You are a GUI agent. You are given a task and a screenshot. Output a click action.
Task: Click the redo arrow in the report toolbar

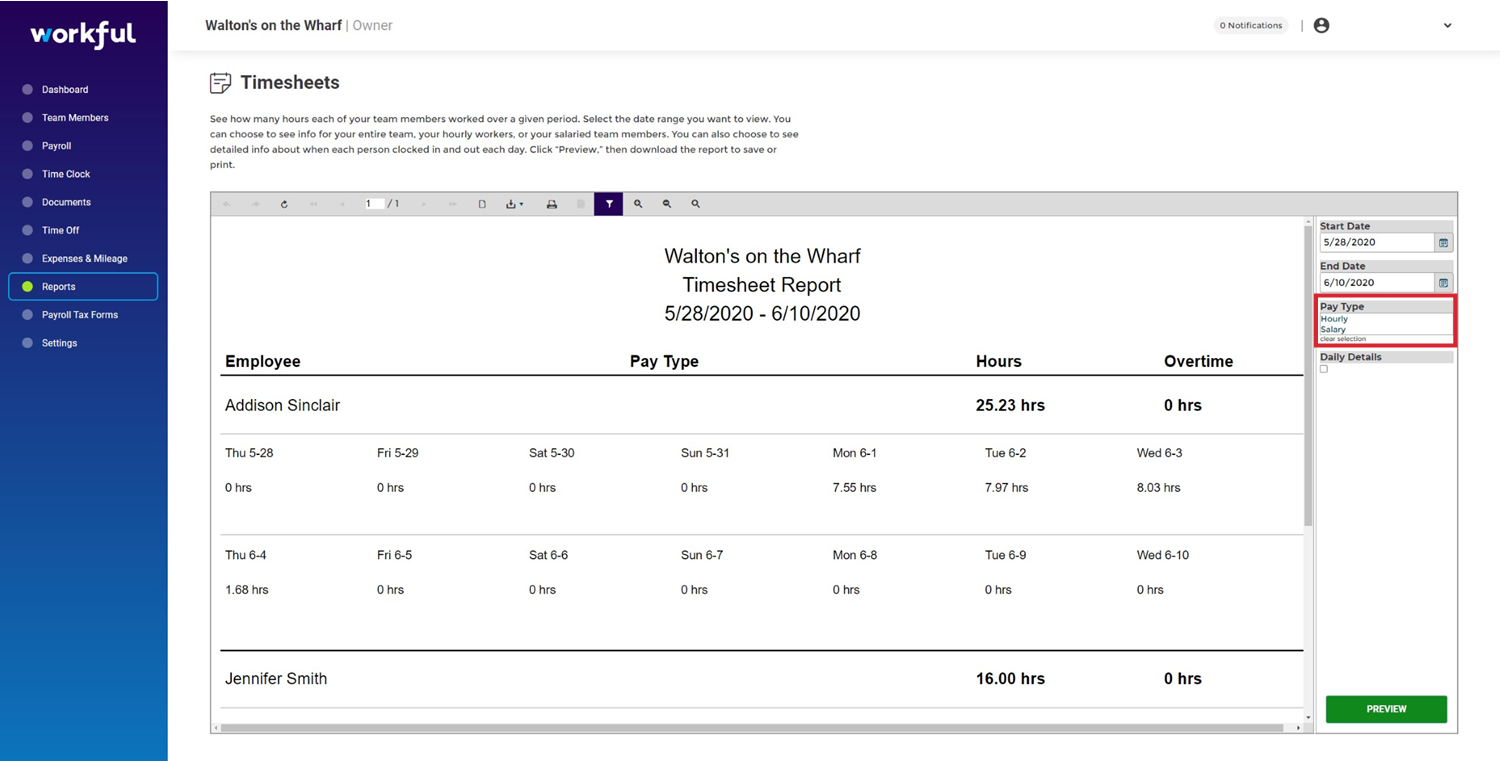click(x=255, y=204)
